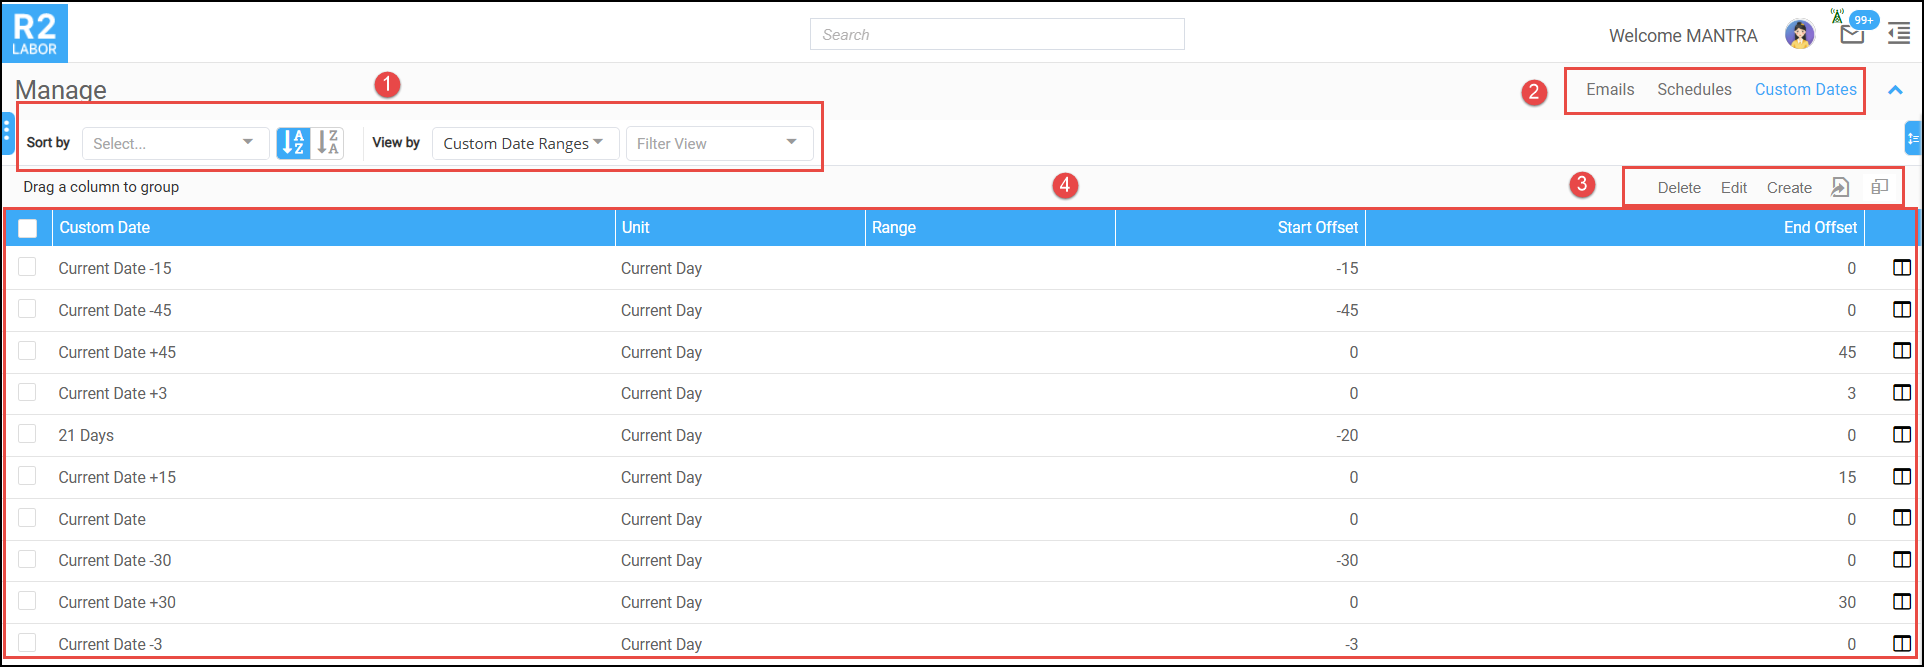This screenshot has width=1924, height=667.
Task: Open the Filter View dropdown
Action: [718, 143]
